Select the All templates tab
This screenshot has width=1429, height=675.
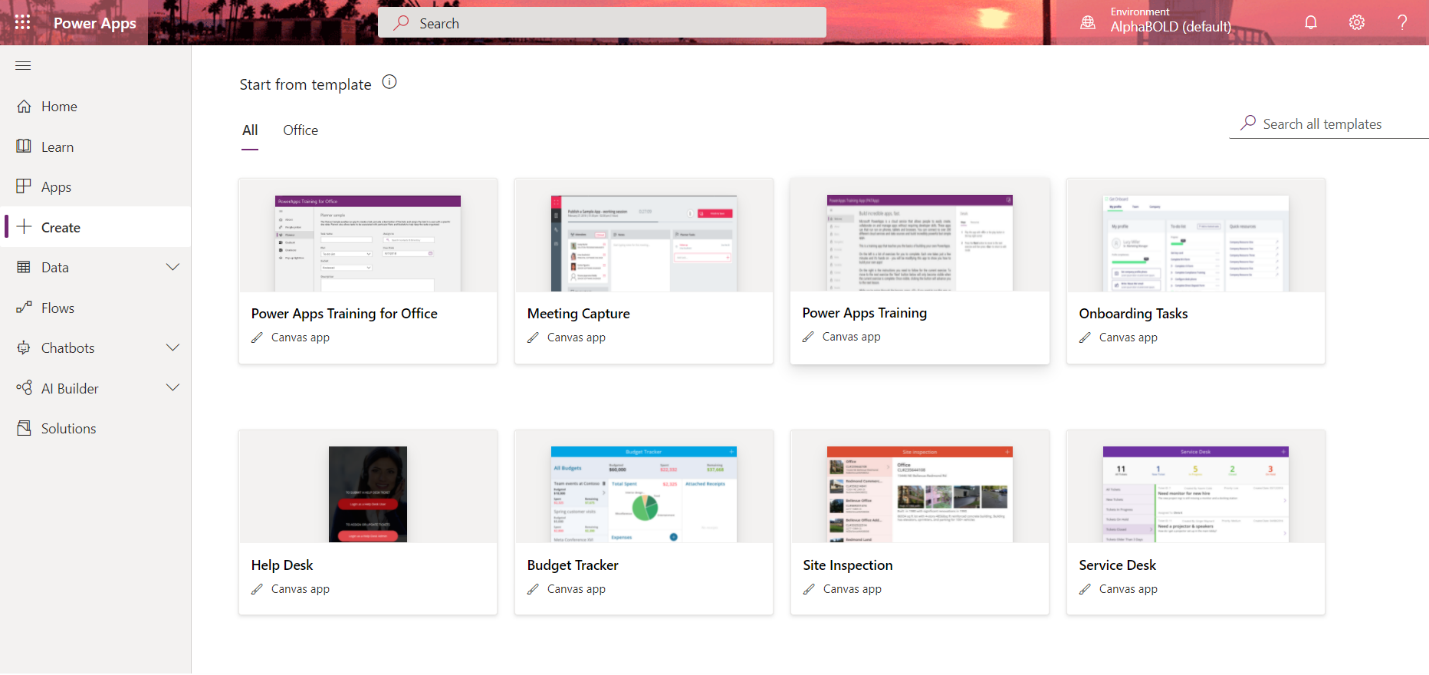pyautogui.click(x=249, y=130)
